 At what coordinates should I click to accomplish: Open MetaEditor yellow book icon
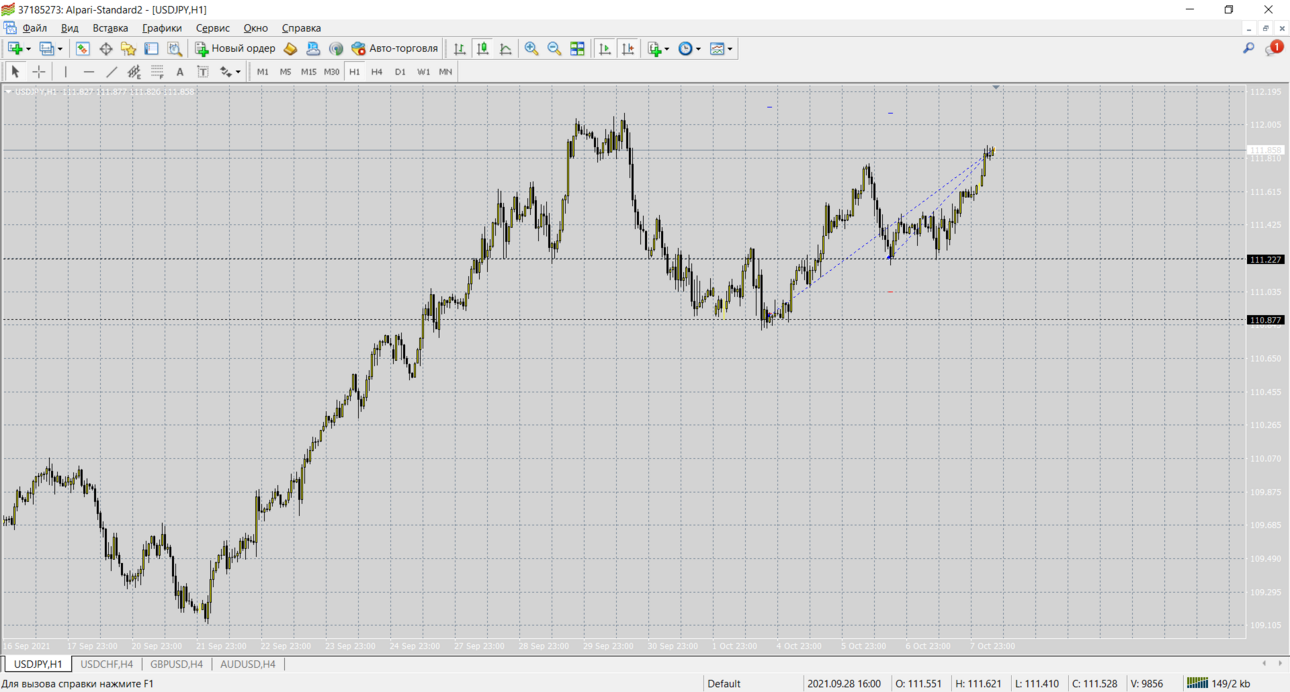[x=290, y=48]
